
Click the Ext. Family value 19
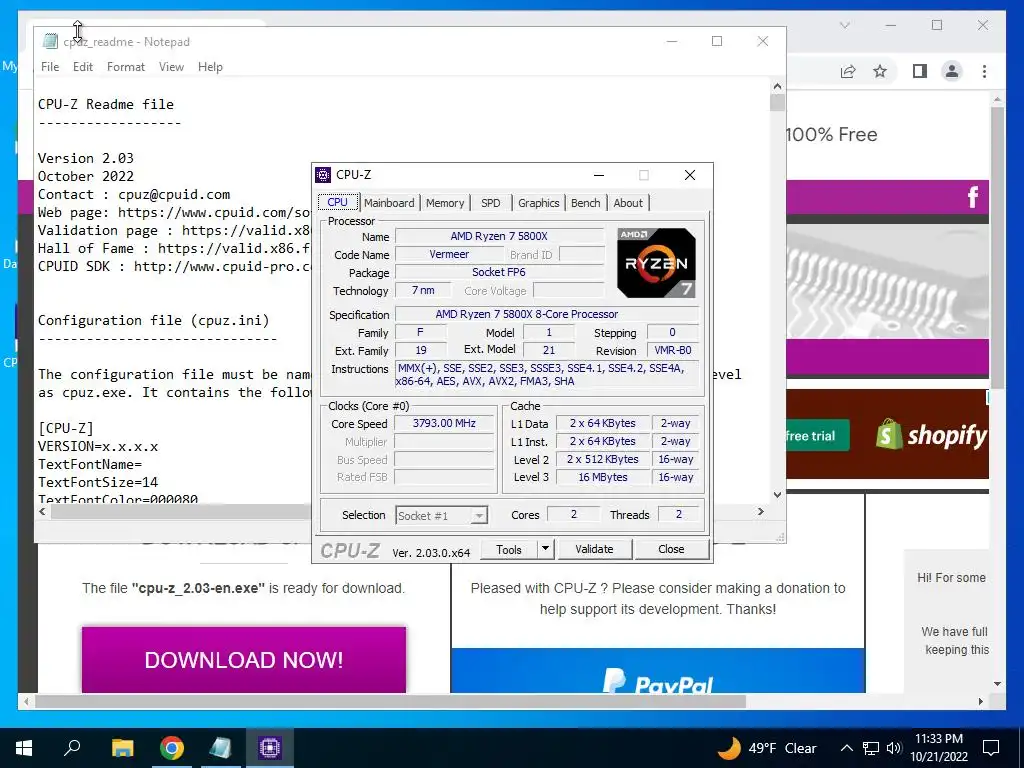pos(421,351)
